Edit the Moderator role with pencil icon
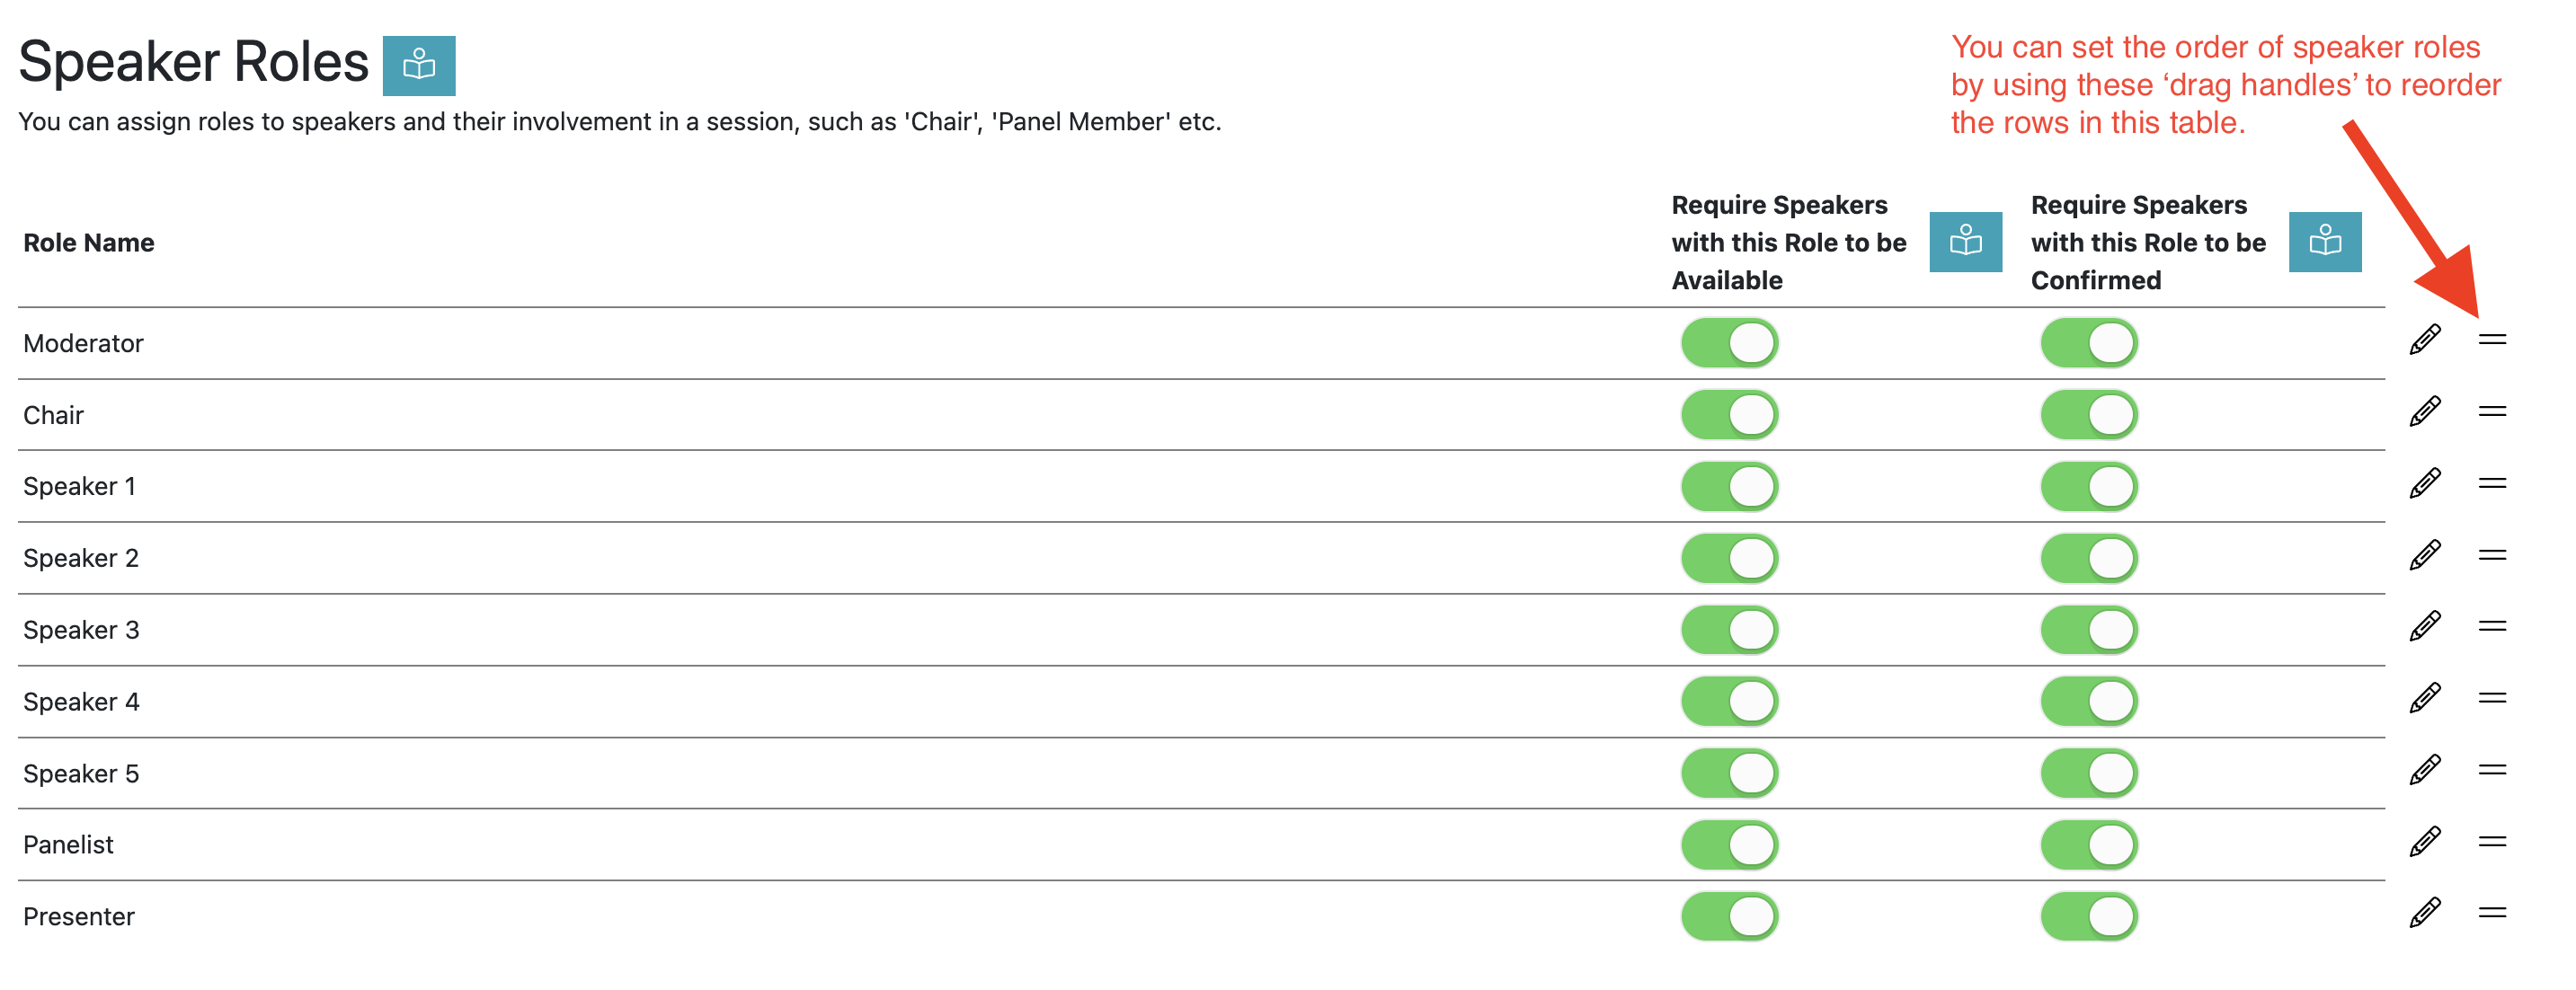 [2424, 340]
